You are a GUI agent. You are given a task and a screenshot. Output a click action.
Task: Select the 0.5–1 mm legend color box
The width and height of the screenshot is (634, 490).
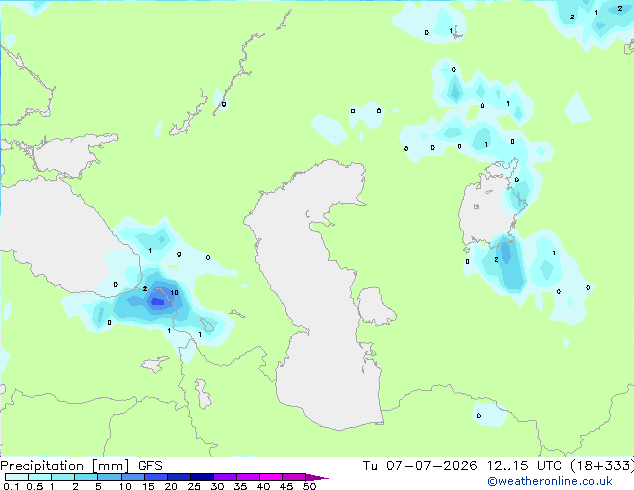40,477
